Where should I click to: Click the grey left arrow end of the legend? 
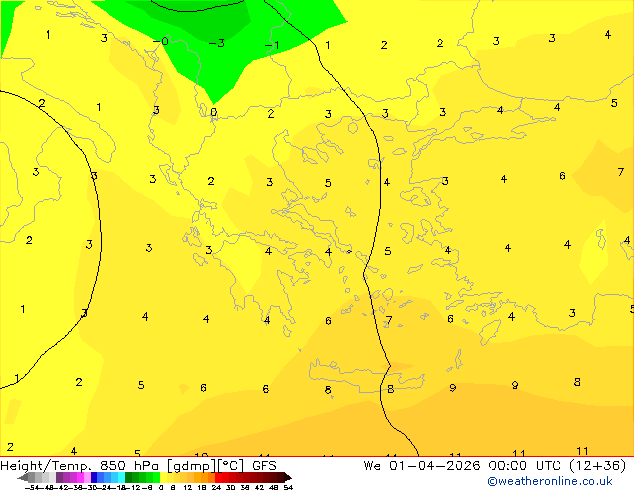(23, 477)
